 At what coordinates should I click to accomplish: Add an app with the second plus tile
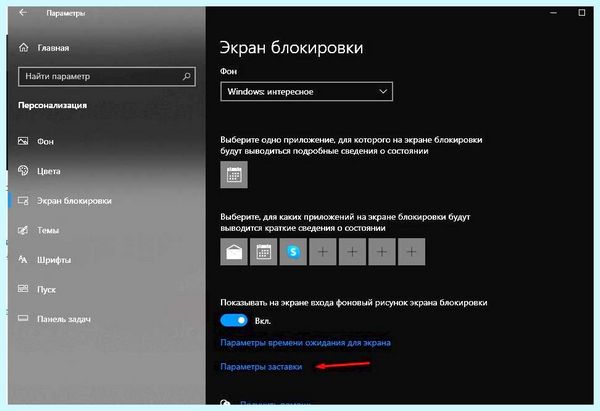pyautogui.click(x=352, y=252)
